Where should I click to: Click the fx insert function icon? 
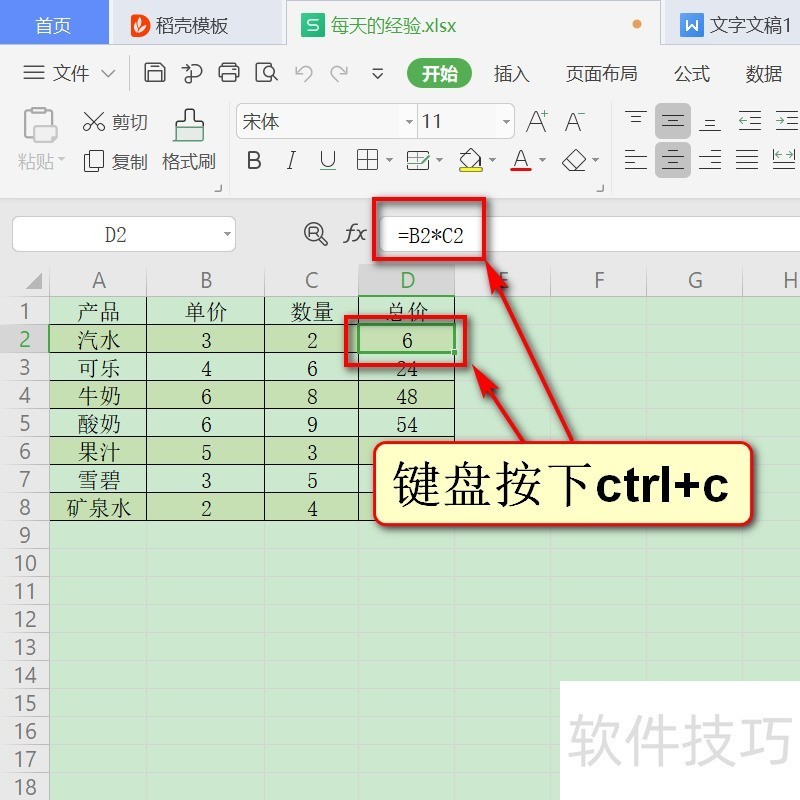(x=355, y=234)
